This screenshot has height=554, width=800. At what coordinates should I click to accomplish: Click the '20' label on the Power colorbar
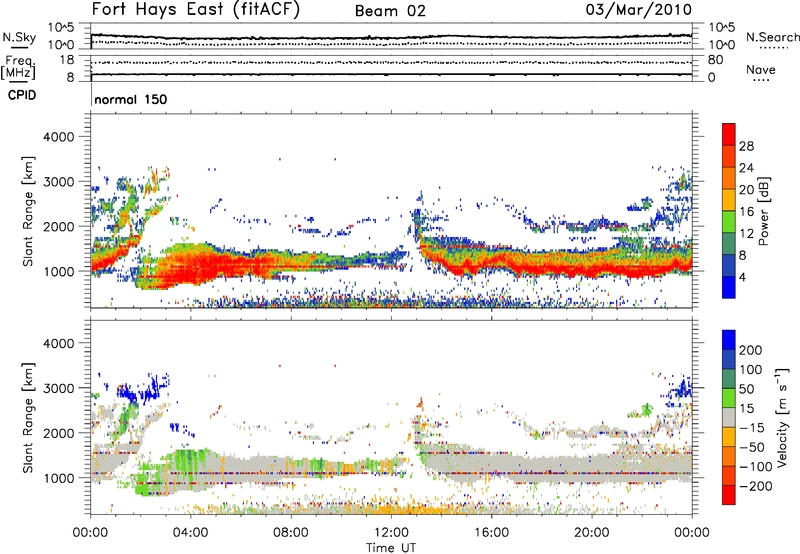(x=746, y=190)
